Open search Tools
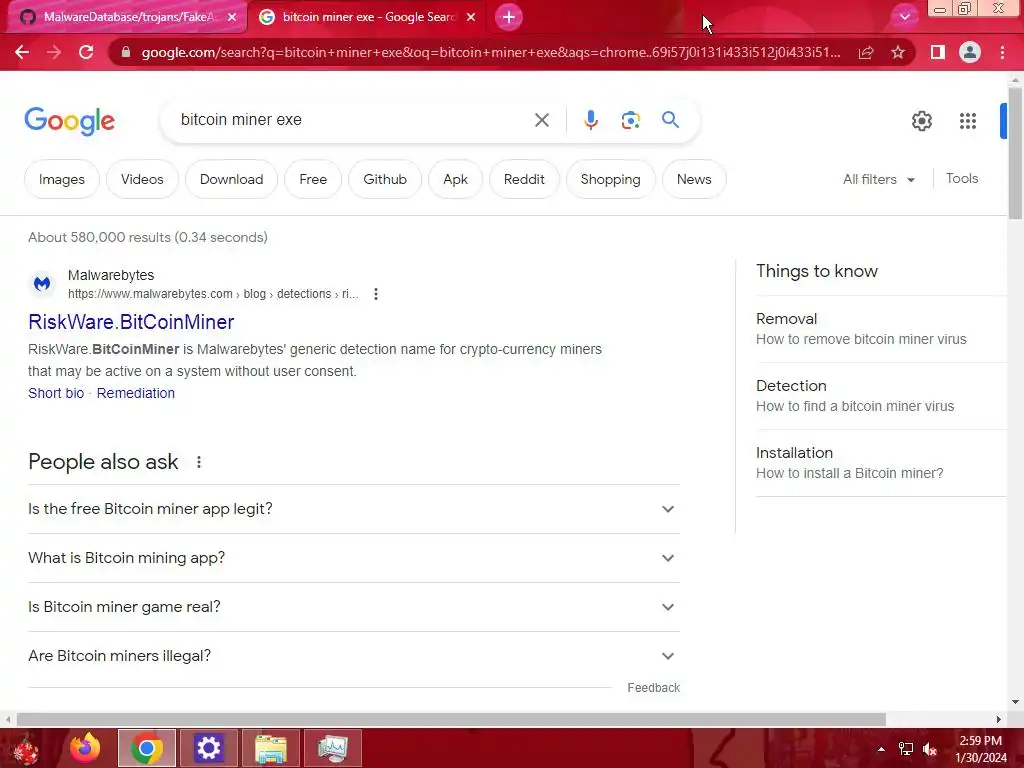 pyautogui.click(x=961, y=178)
